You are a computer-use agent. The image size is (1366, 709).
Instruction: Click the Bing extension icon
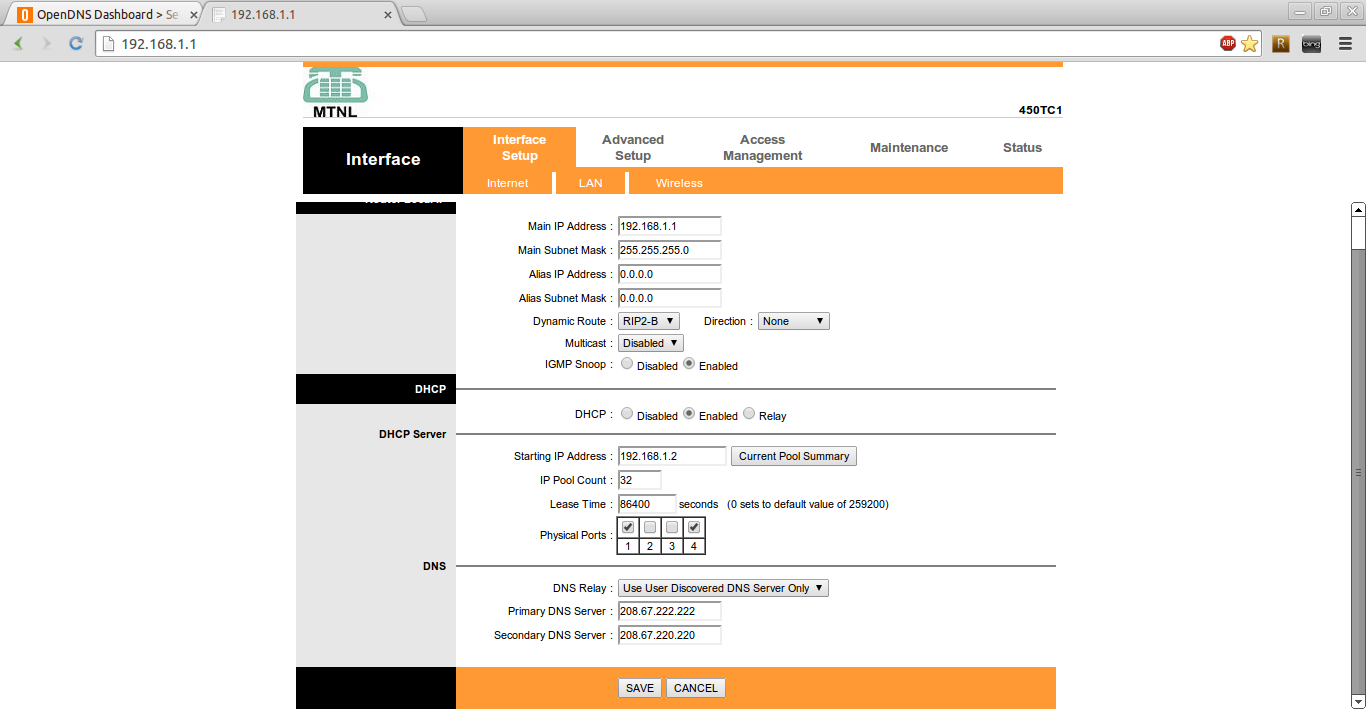pyautogui.click(x=1311, y=44)
